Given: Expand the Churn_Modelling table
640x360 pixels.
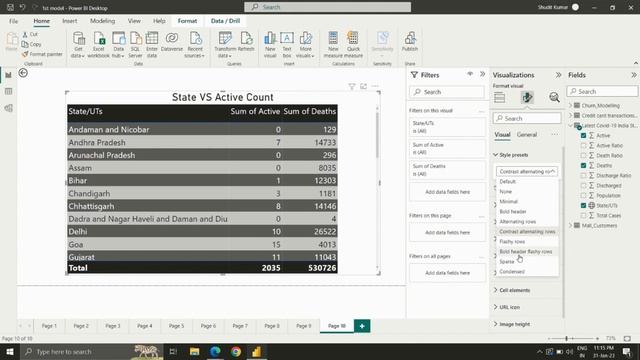Looking at the screenshot, I should tap(571, 105).
